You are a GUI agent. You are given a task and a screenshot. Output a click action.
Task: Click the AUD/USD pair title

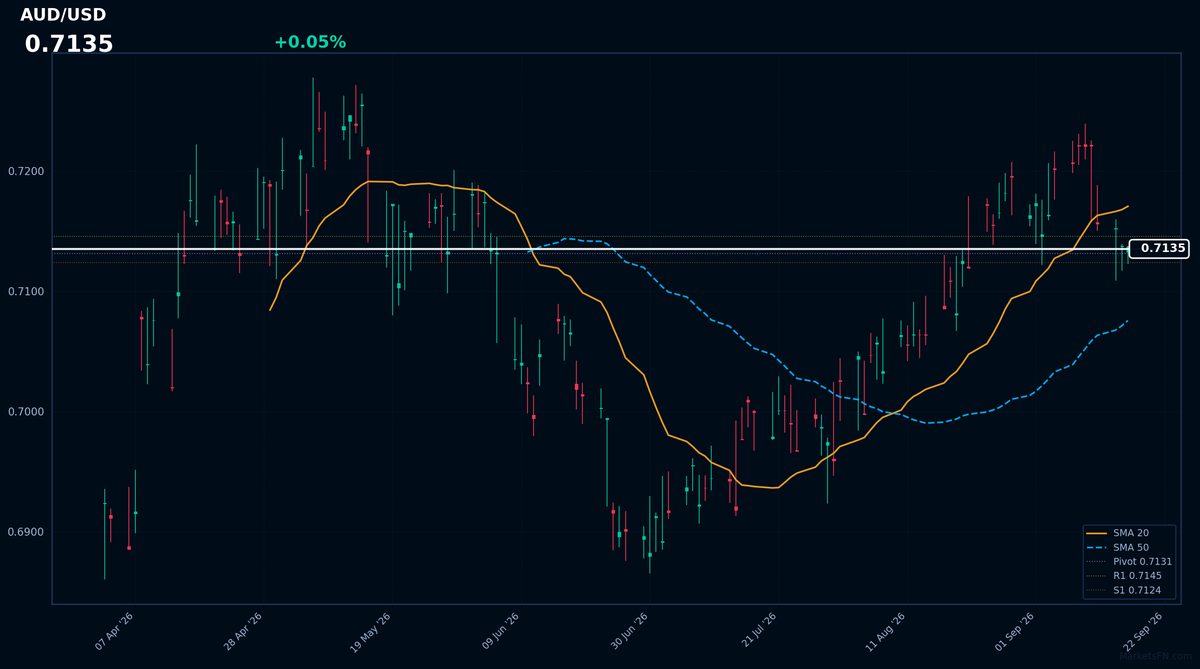[x=63, y=15]
